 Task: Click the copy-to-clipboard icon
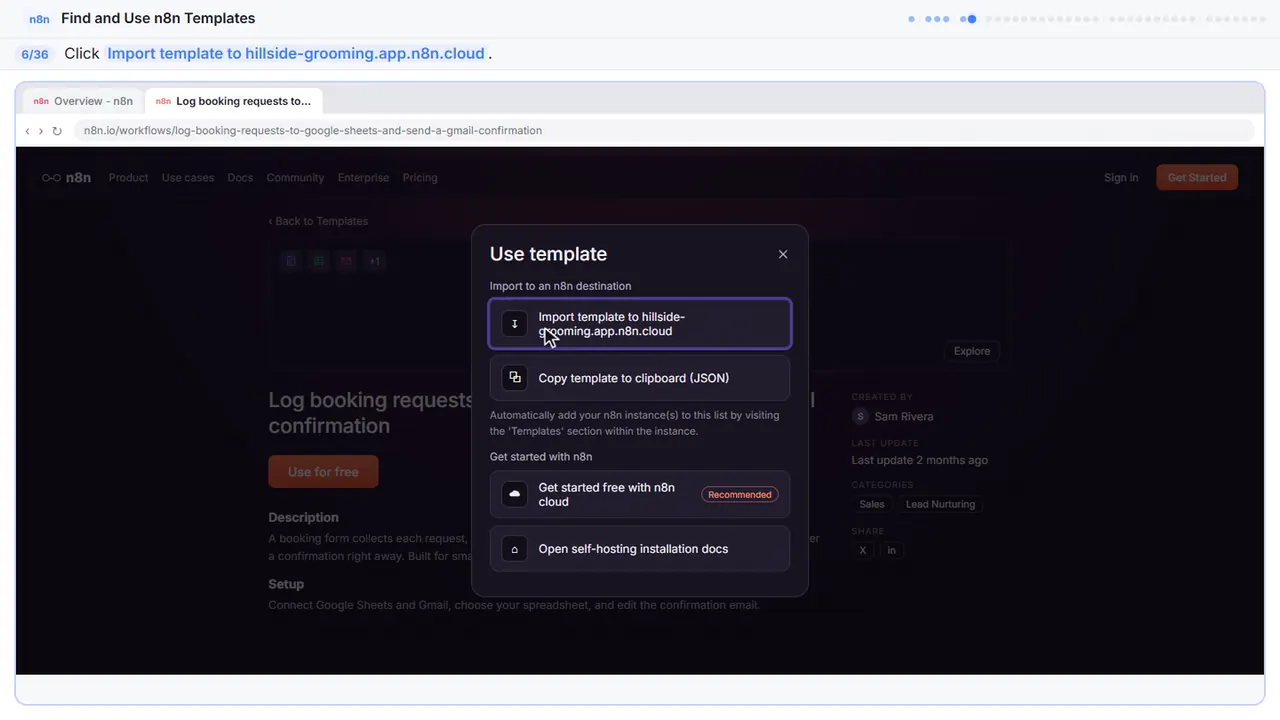(514, 378)
